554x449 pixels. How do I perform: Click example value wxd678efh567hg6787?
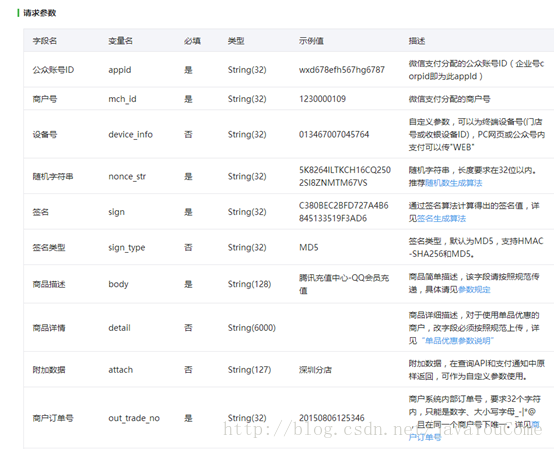pyautogui.click(x=342, y=70)
